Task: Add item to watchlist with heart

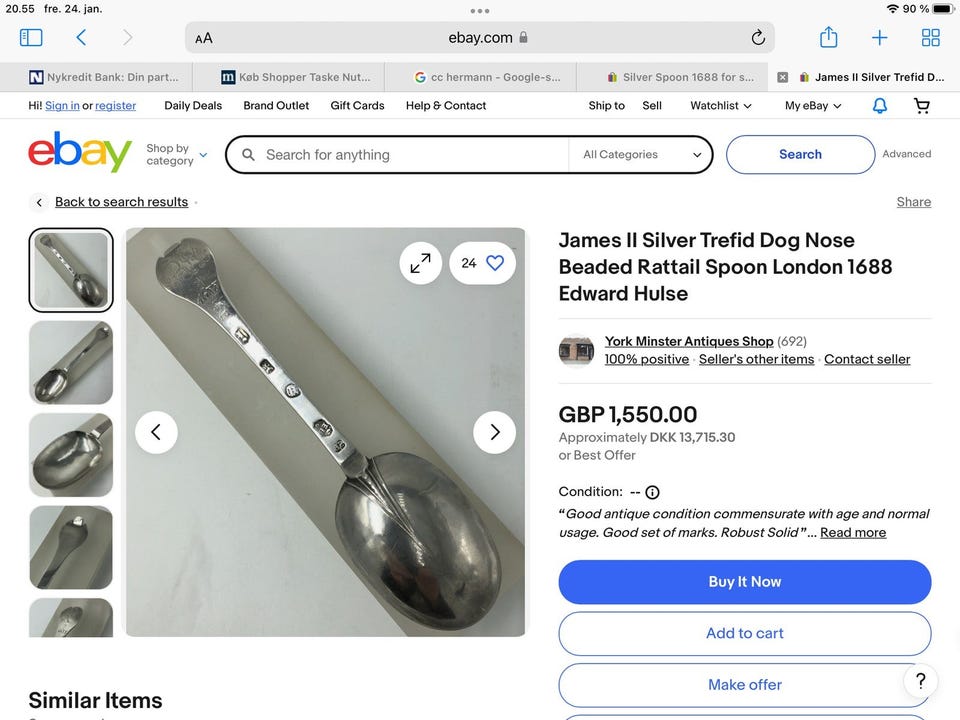Action: pos(495,263)
